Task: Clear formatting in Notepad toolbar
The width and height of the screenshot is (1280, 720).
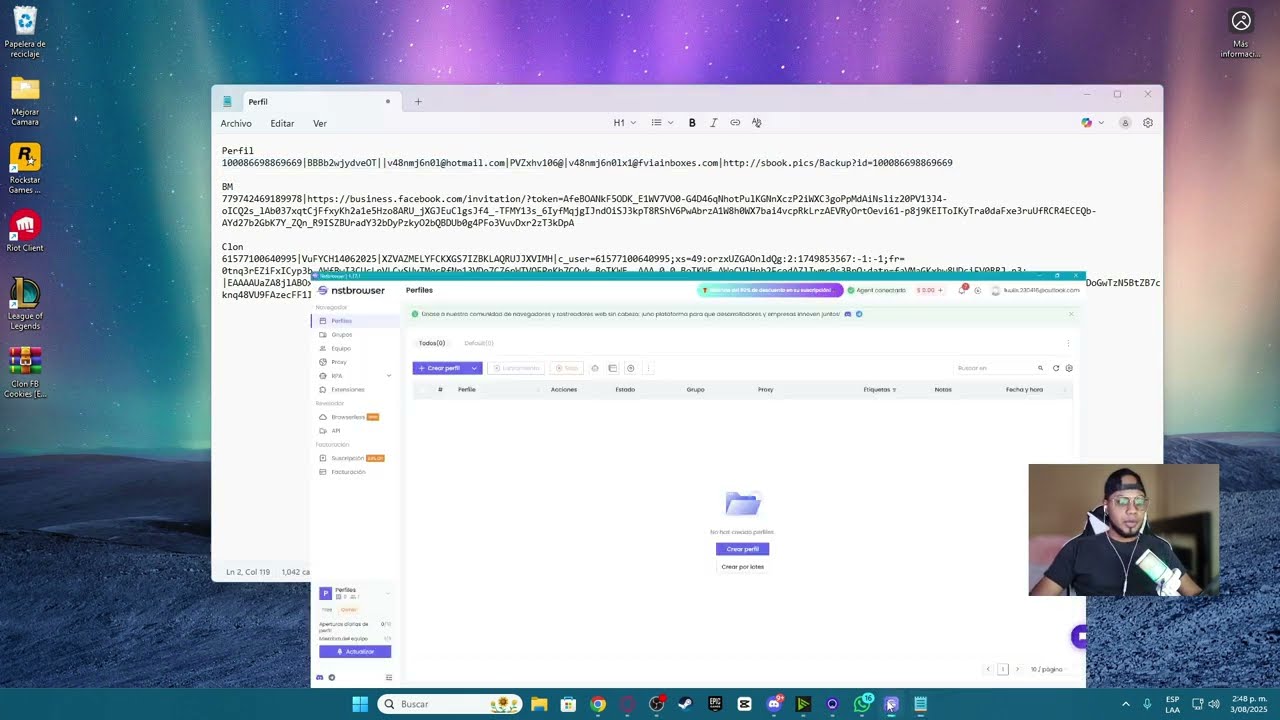Action: (x=756, y=123)
